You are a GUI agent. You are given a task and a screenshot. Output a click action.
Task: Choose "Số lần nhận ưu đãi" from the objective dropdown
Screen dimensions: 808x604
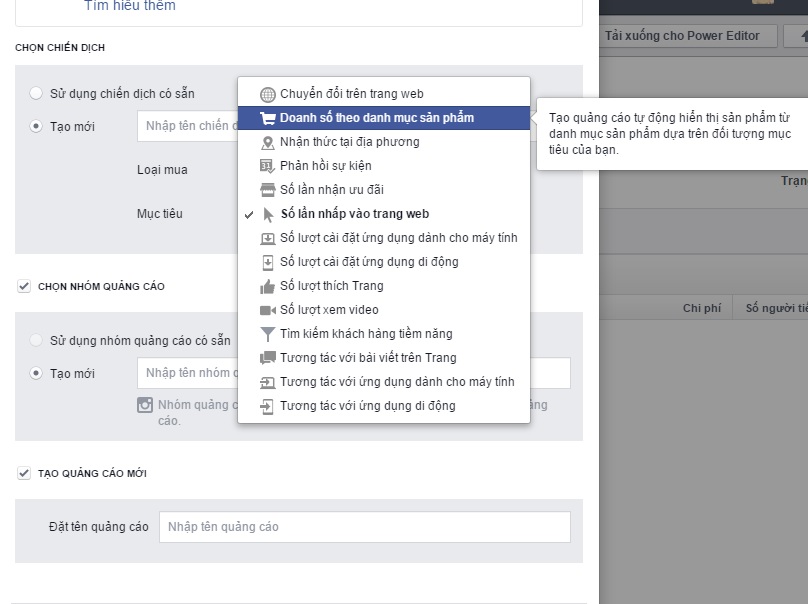(x=330, y=189)
